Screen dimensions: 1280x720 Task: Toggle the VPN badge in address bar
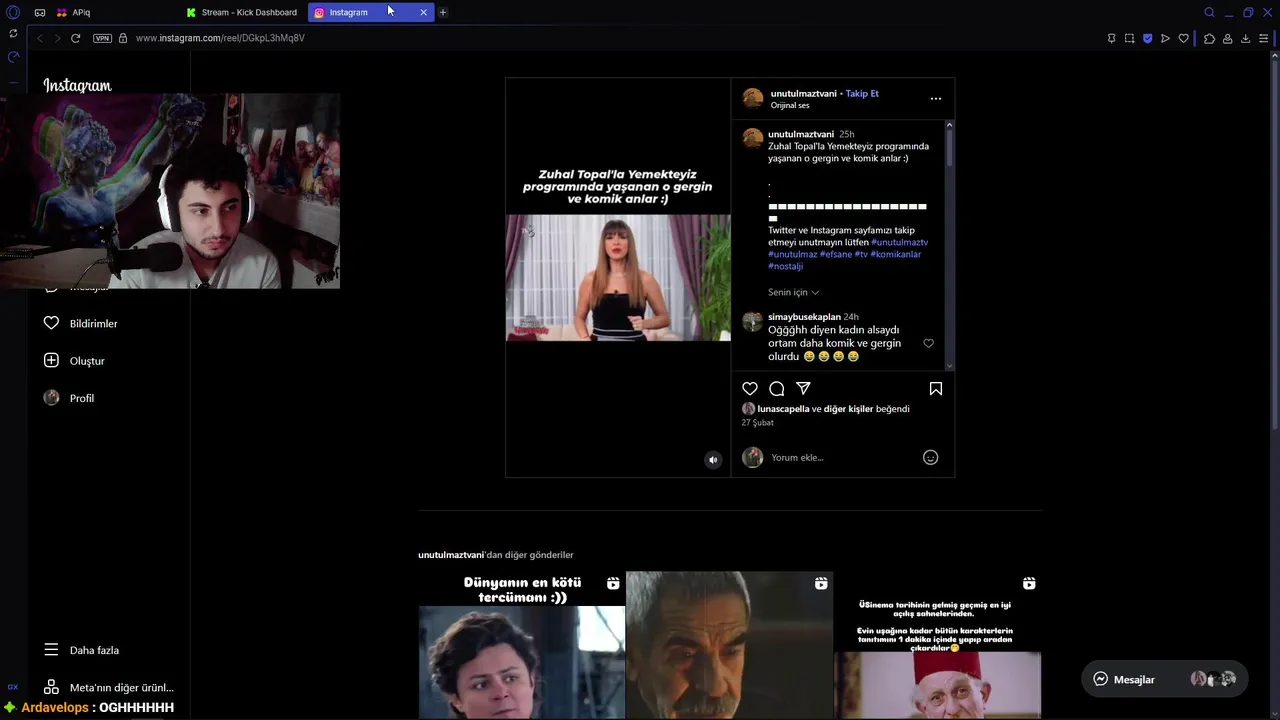point(102,38)
